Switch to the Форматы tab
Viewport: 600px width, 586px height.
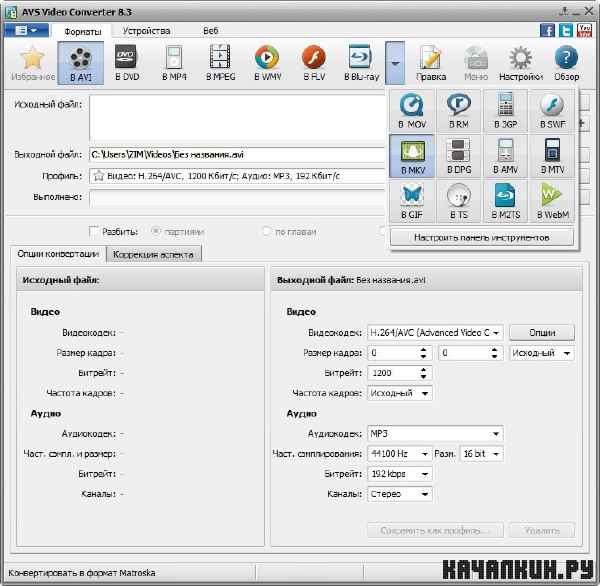pyautogui.click(x=83, y=31)
